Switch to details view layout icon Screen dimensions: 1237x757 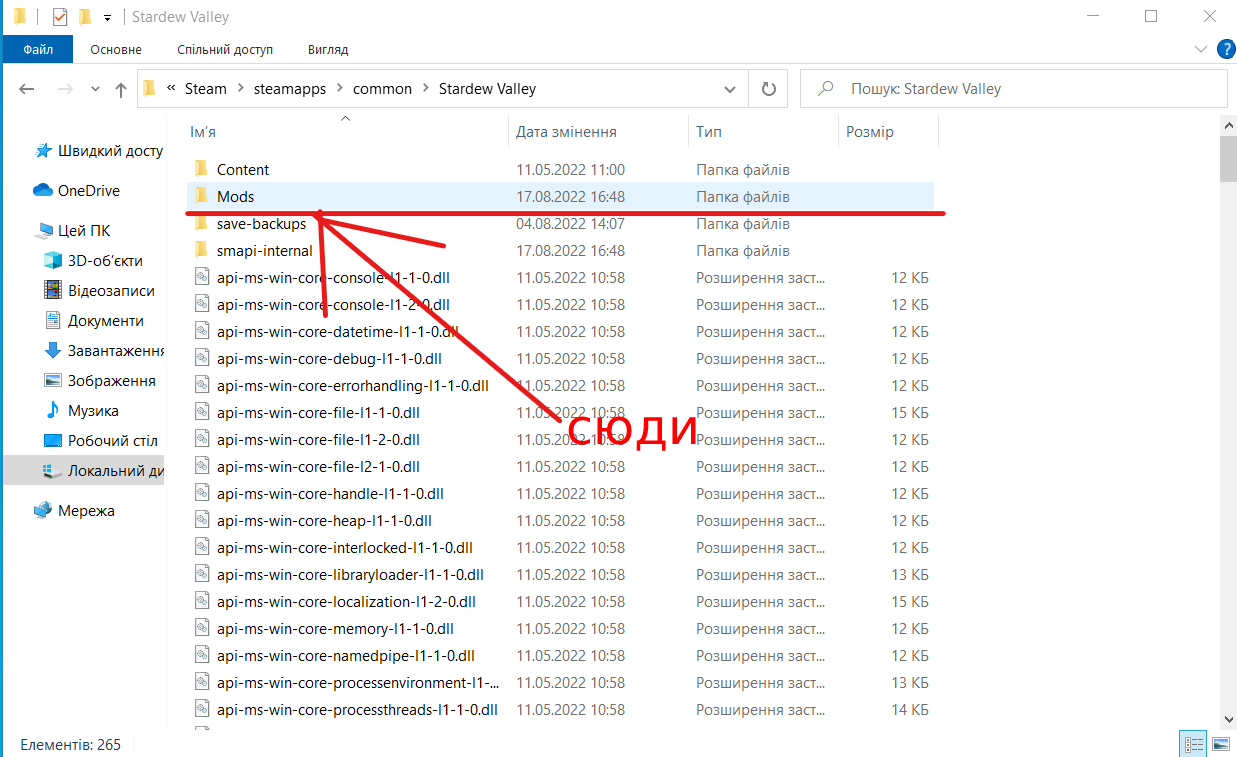coord(1193,744)
